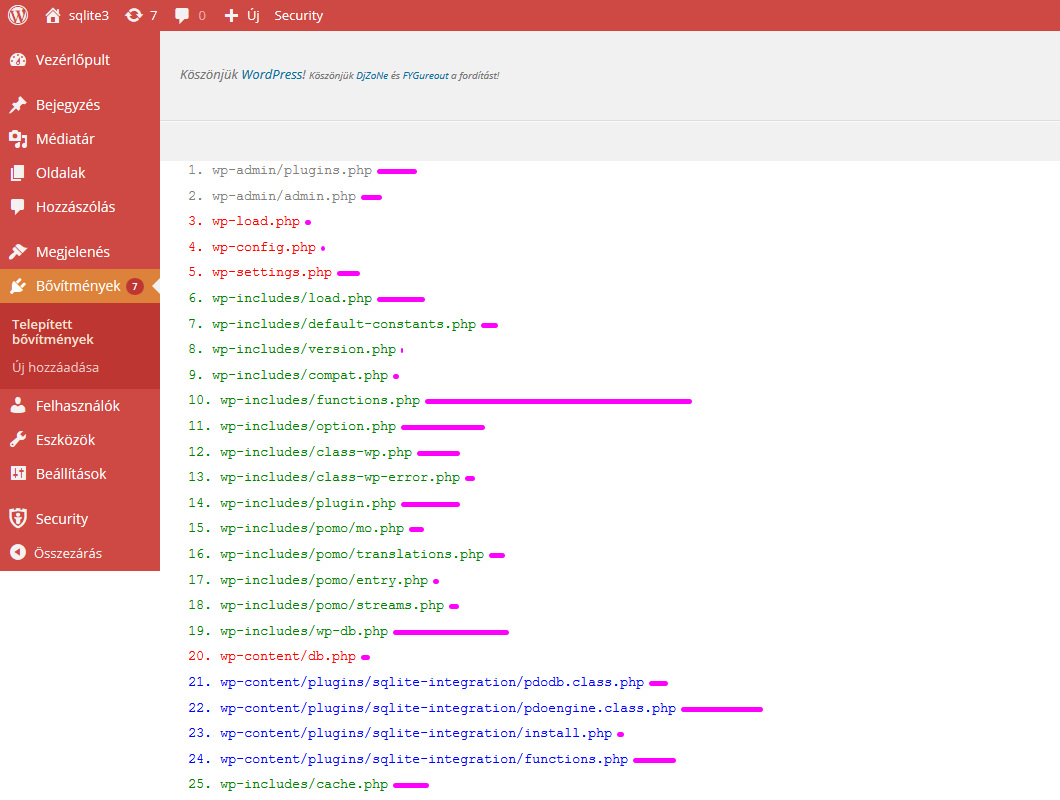
Task: Click the wp-includes/version.php entry
Action: point(304,349)
